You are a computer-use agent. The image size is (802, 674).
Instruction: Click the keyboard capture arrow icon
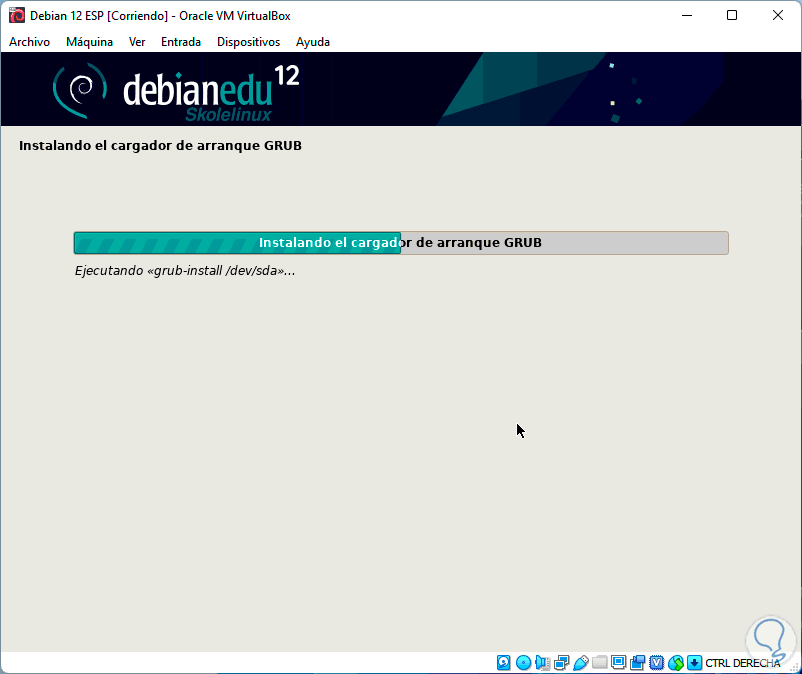point(694,663)
